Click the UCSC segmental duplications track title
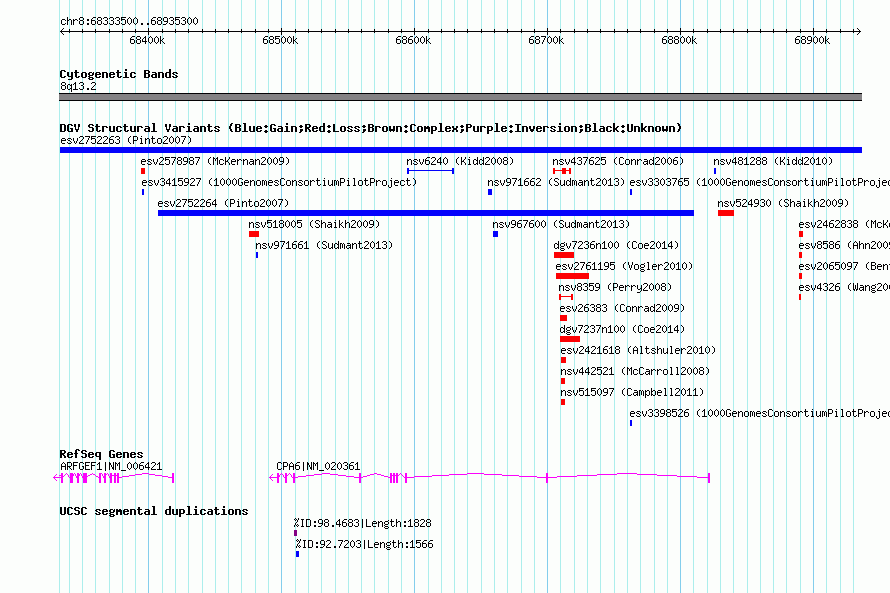The width and height of the screenshot is (890, 593). (154, 511)
